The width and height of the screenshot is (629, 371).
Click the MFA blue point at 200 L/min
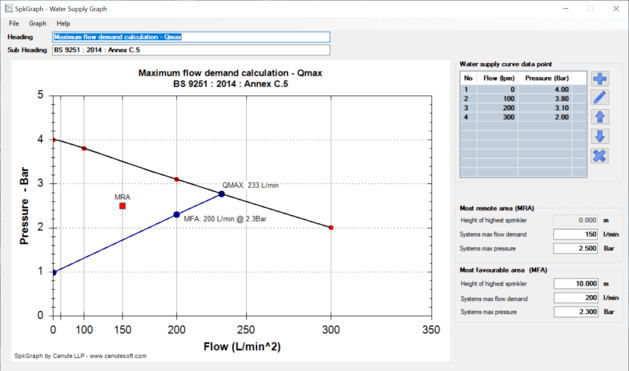(x=177, y=215)
